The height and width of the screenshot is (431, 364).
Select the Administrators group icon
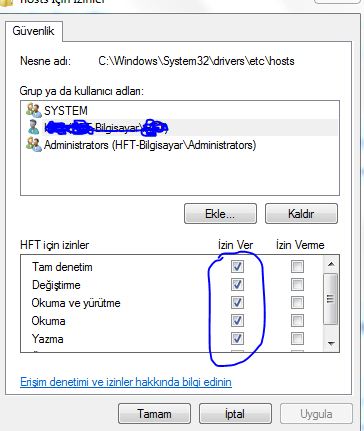click(34, 145)
